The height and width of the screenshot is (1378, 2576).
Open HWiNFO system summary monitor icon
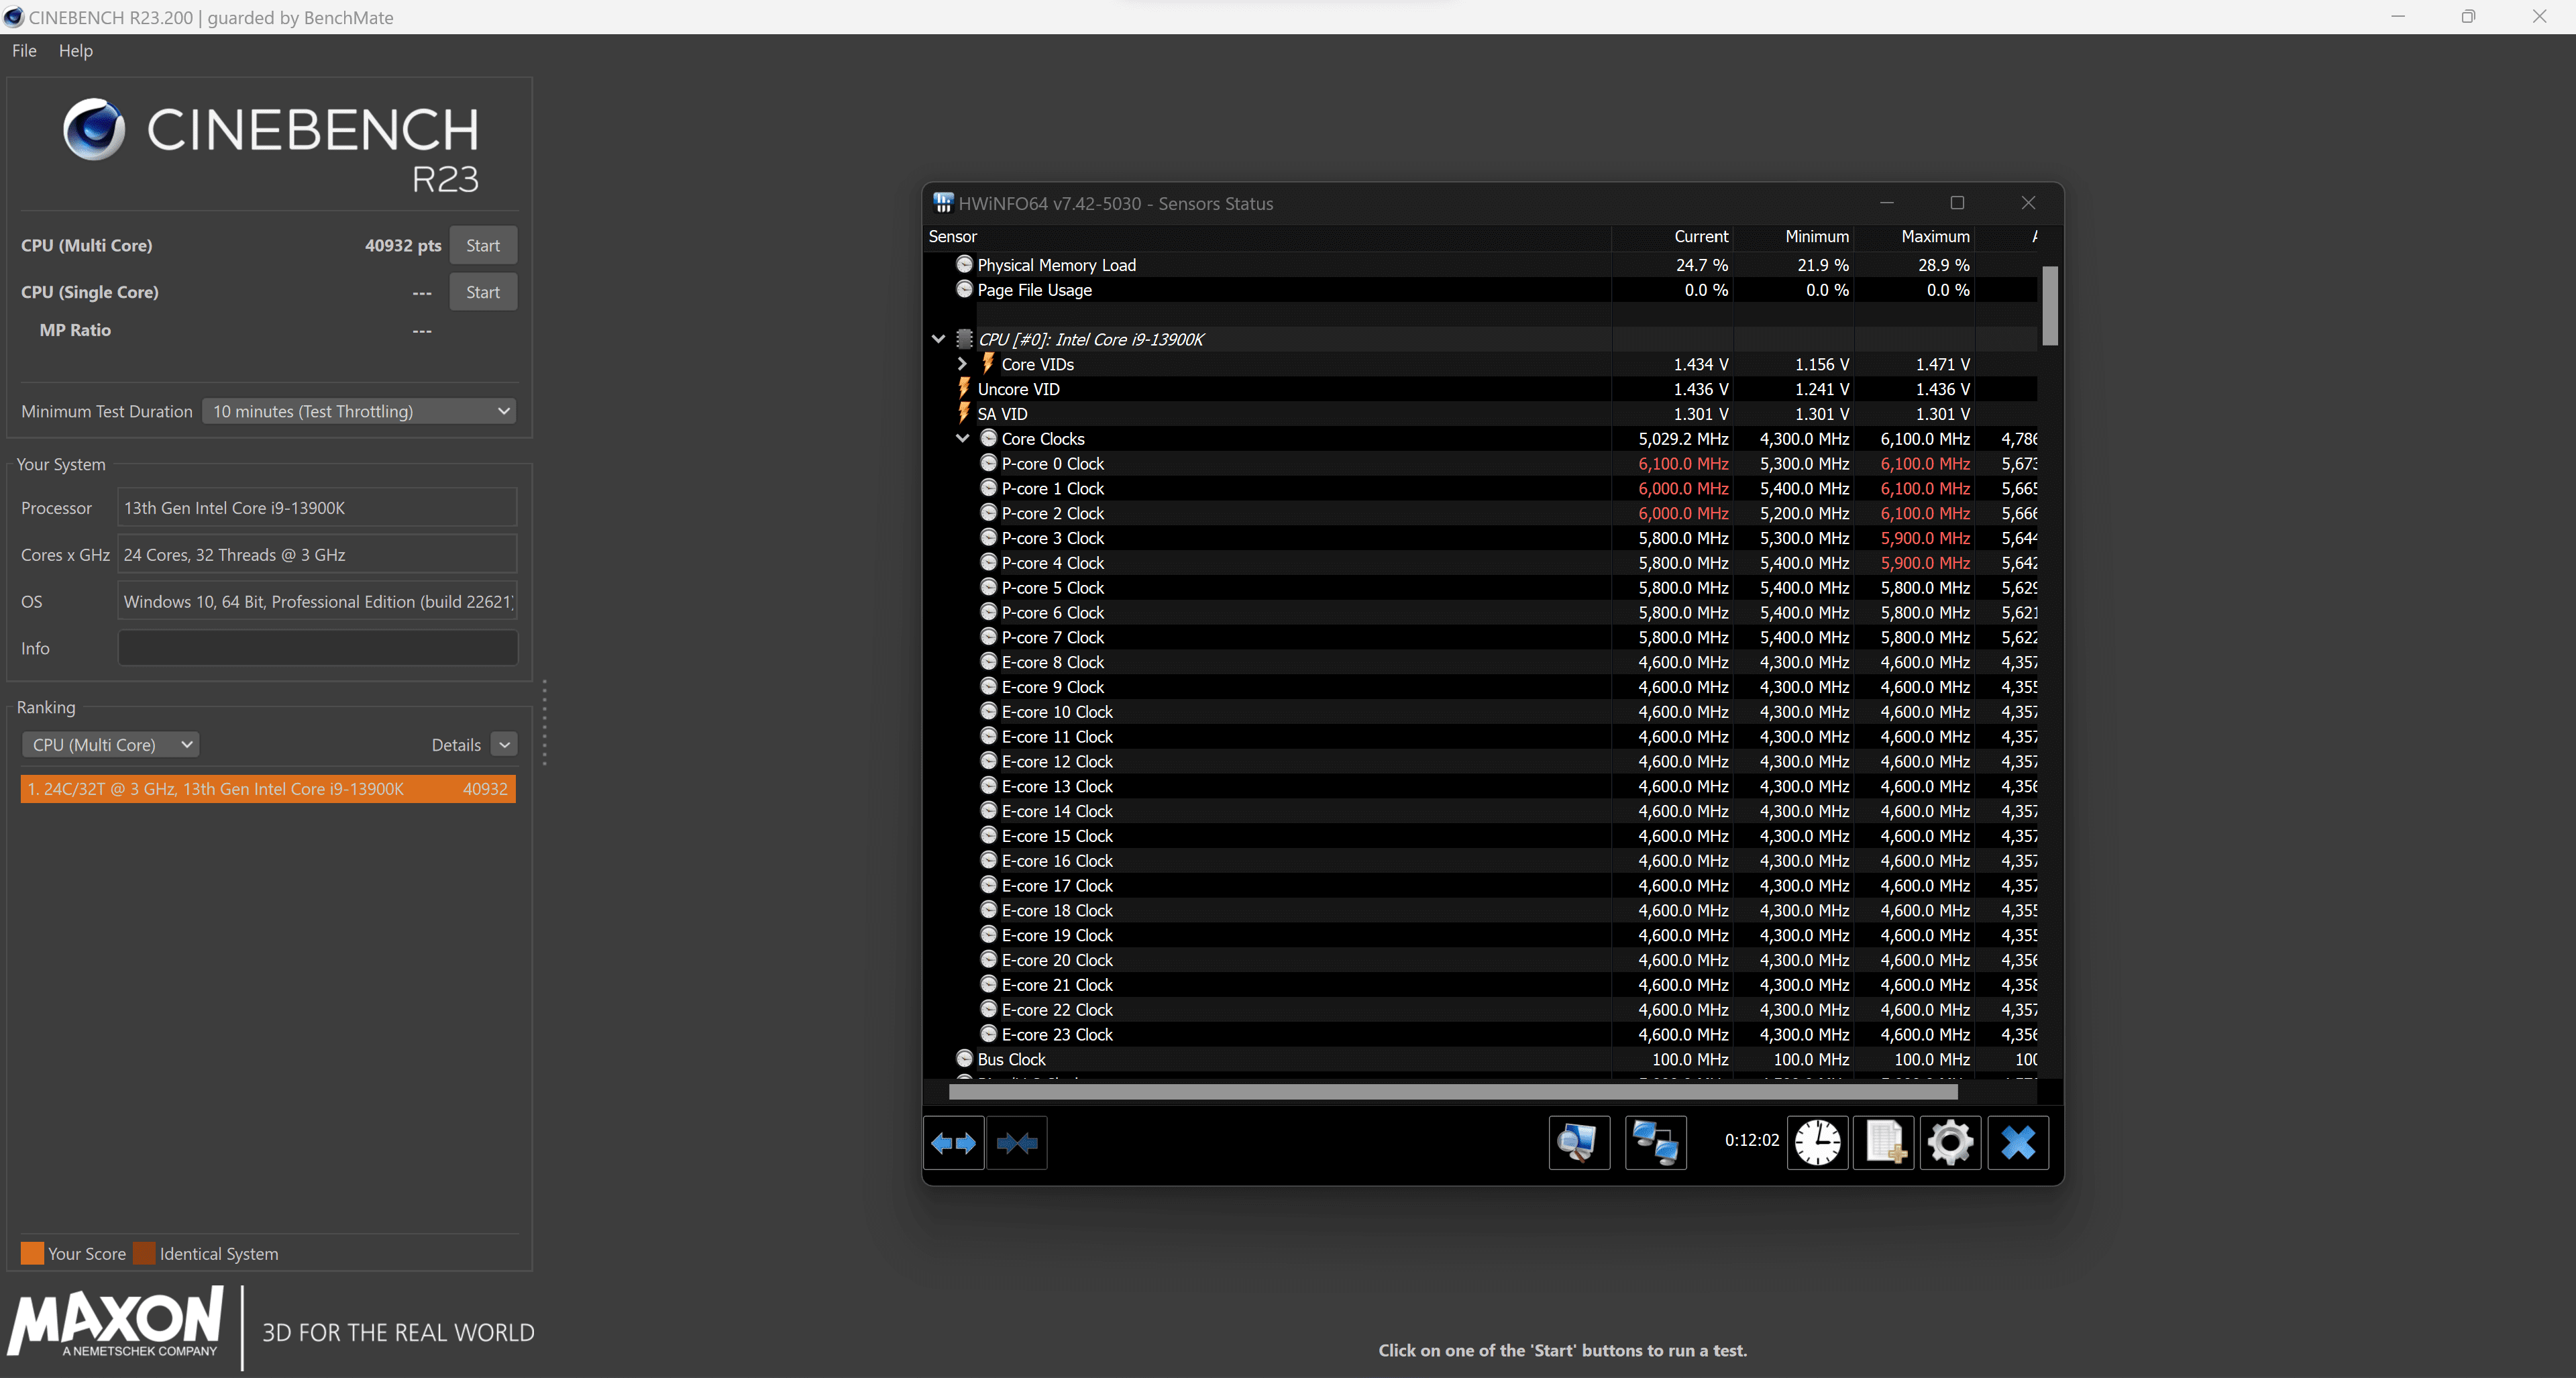[1579, 1143]
